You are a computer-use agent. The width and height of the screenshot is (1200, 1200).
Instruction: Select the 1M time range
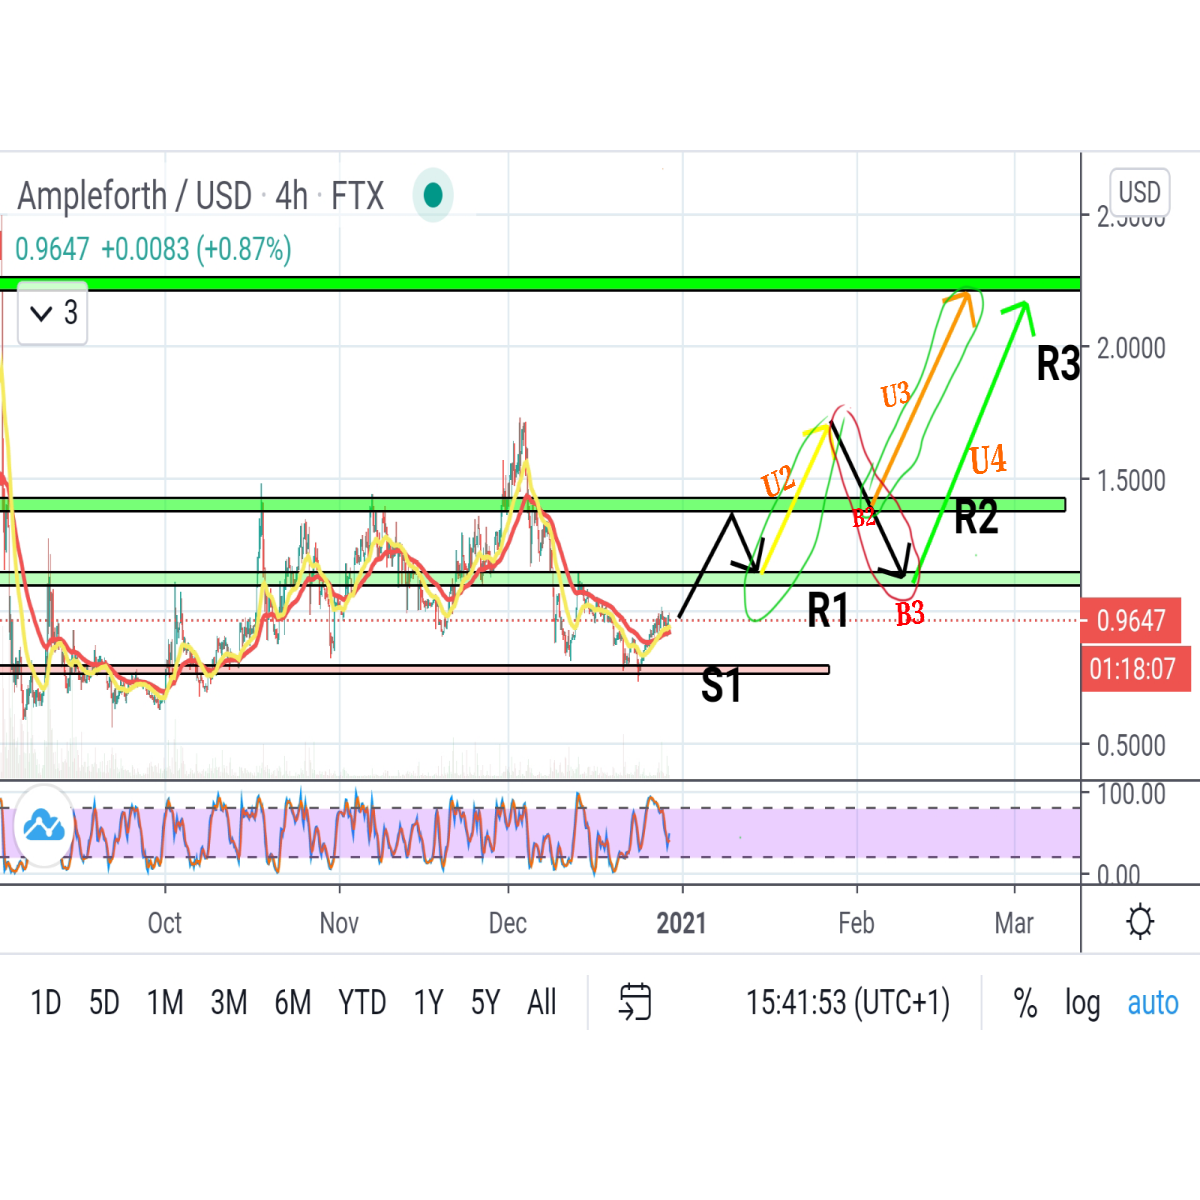pos(165,1002)
